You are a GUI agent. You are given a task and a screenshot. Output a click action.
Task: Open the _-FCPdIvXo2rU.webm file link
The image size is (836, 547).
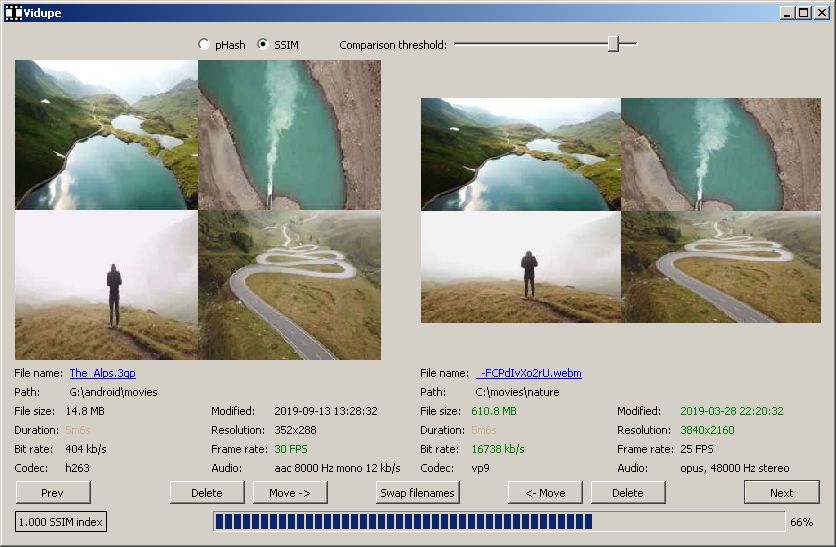(x=529, y=373)
